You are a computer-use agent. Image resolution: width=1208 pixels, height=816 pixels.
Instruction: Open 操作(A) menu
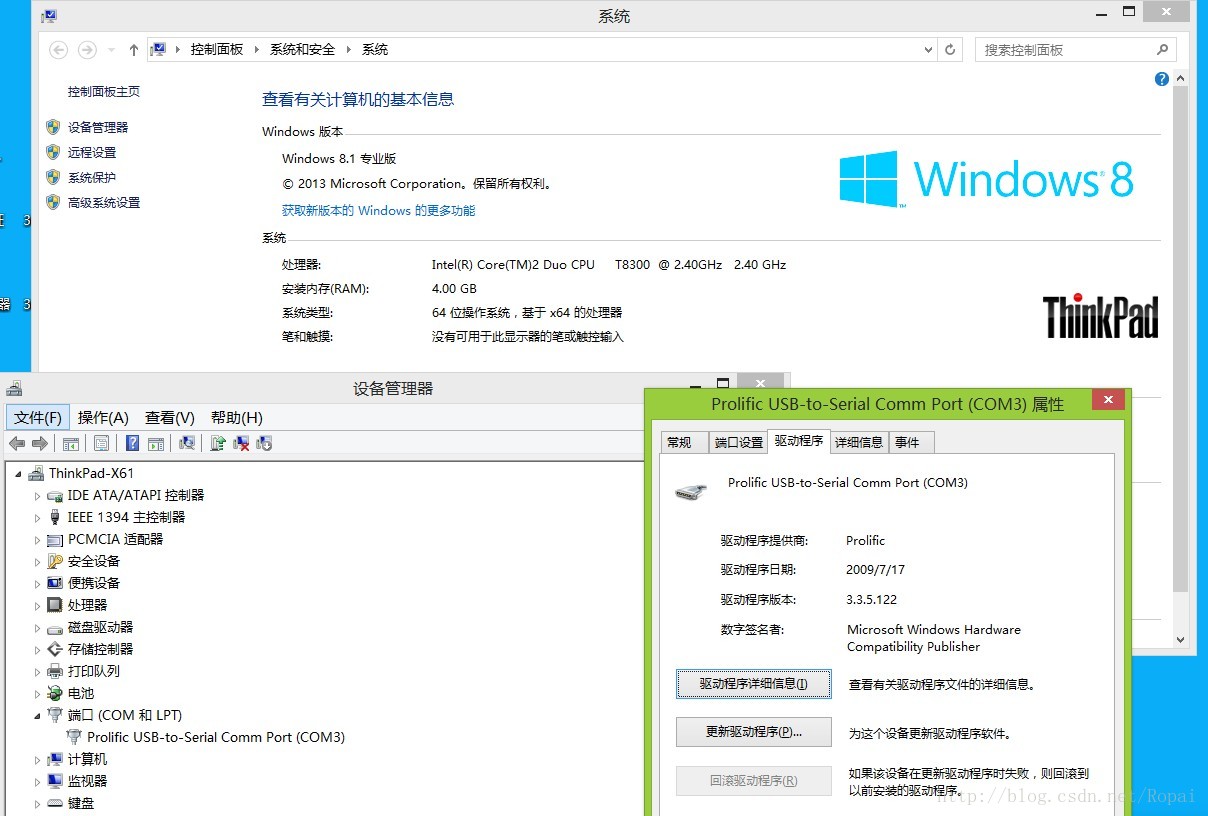click(103, 417)
